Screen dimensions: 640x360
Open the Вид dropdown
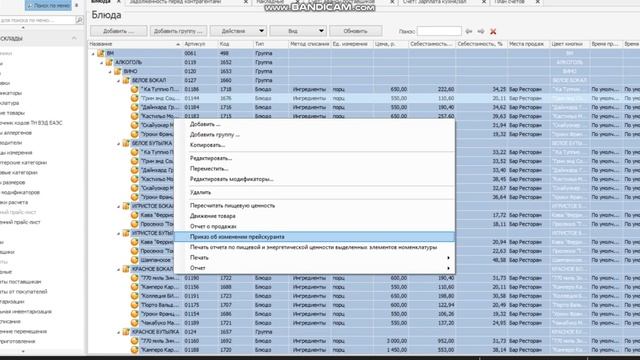pos(298,31)
